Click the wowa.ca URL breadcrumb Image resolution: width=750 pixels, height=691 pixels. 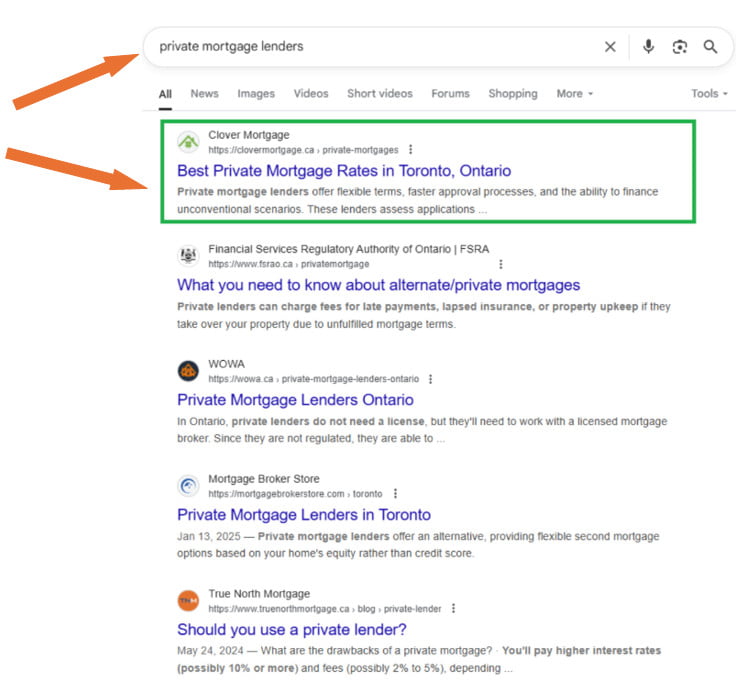(x=313, y=379)
